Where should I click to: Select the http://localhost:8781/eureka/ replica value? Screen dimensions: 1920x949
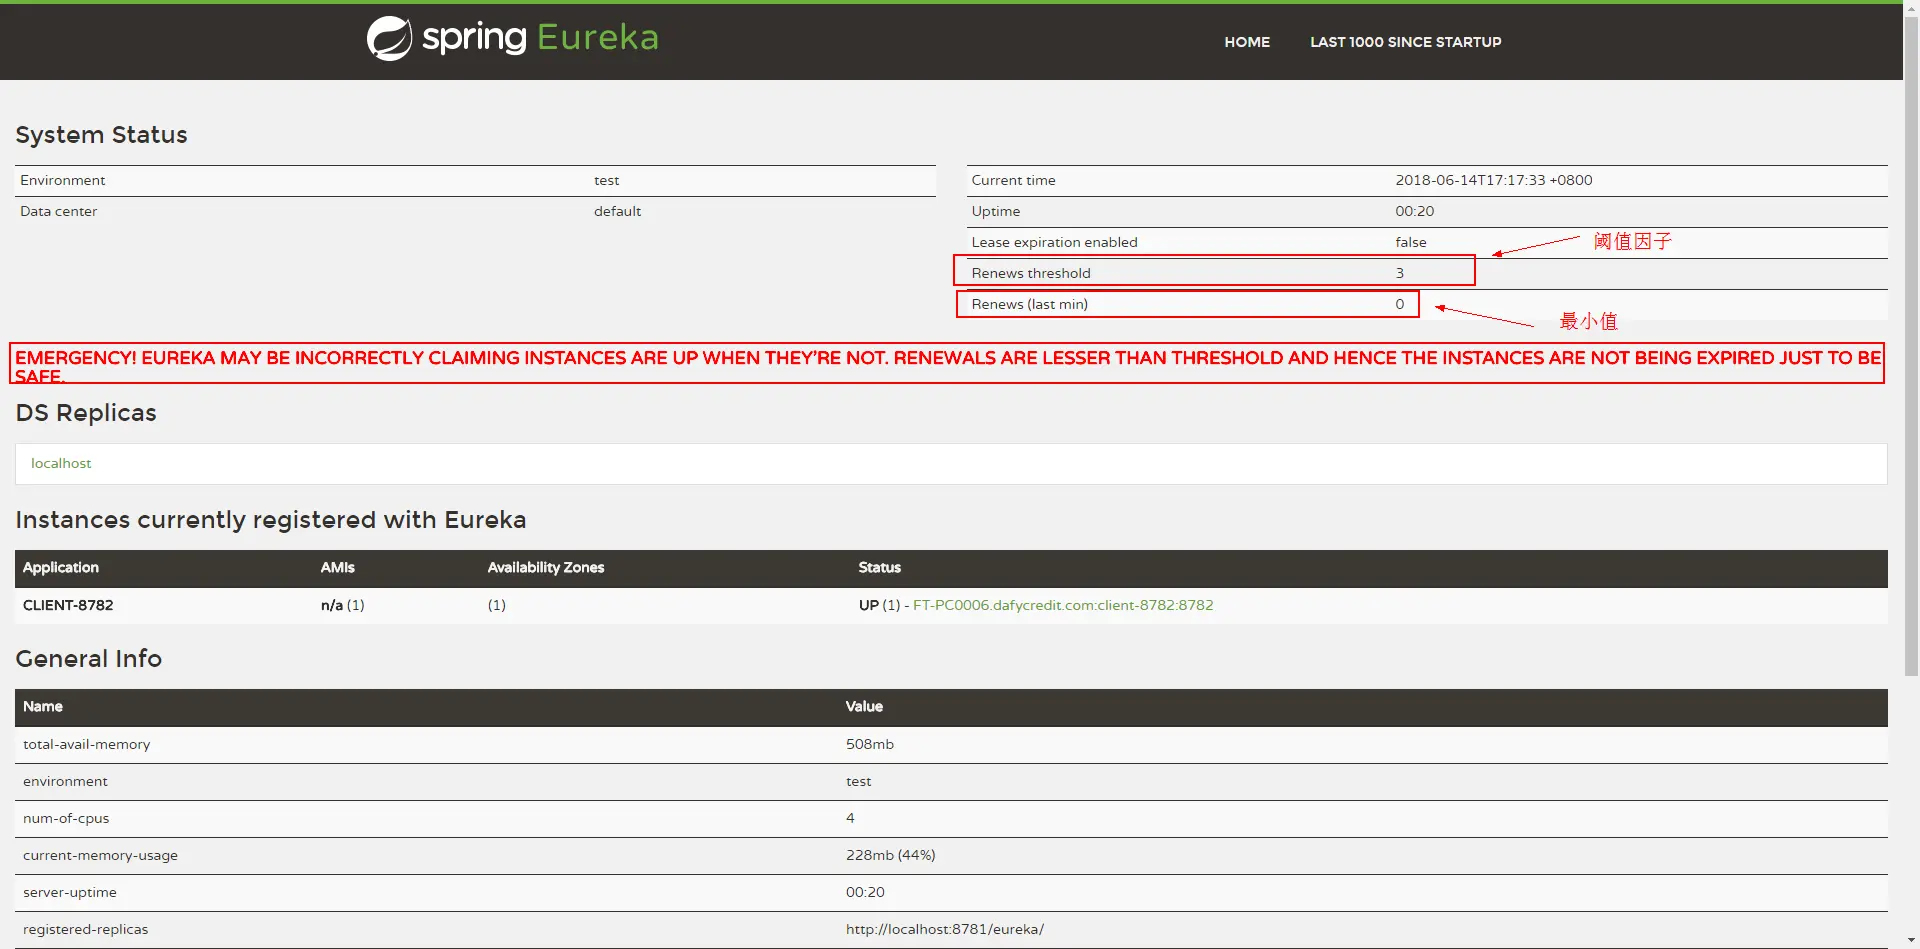tap(945, 929)
